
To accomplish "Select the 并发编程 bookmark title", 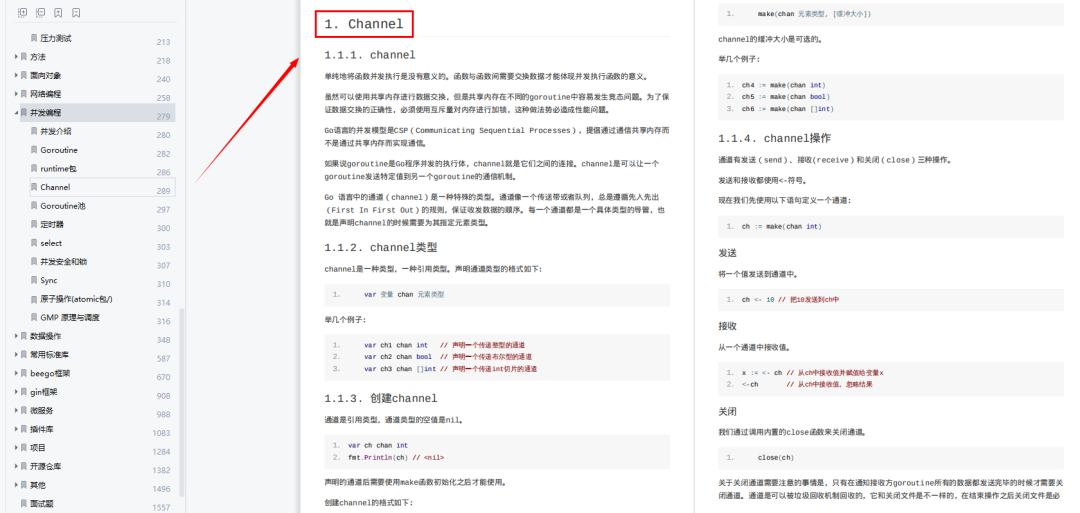I will click(45, 113).
